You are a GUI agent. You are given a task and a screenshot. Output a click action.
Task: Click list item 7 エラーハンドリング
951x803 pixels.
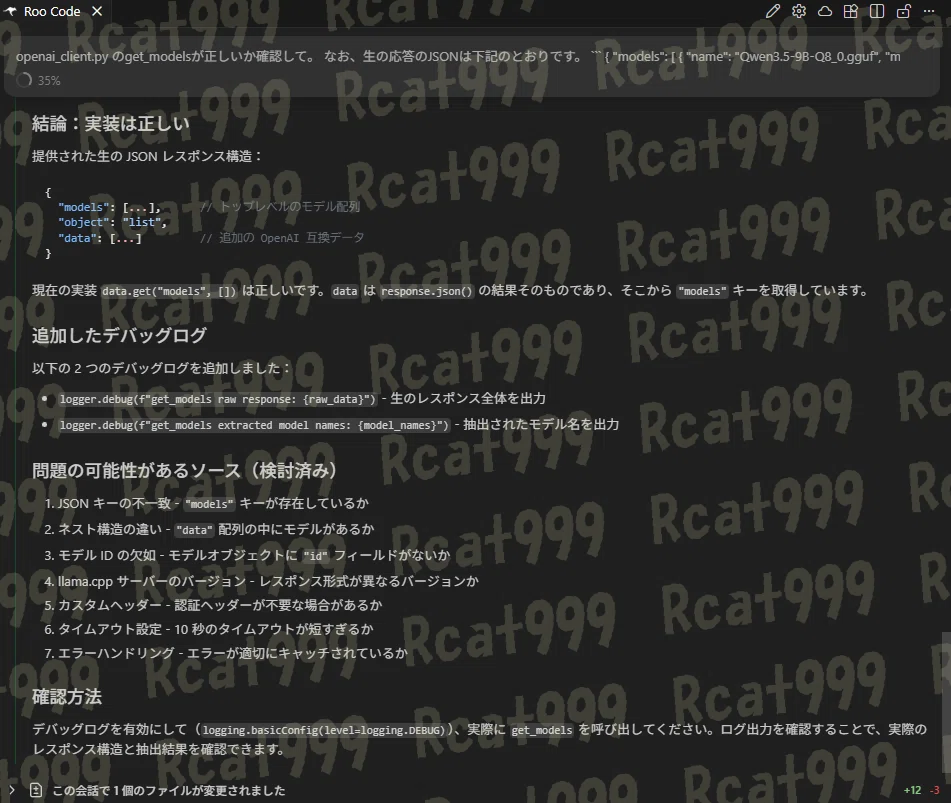[226, 653]
